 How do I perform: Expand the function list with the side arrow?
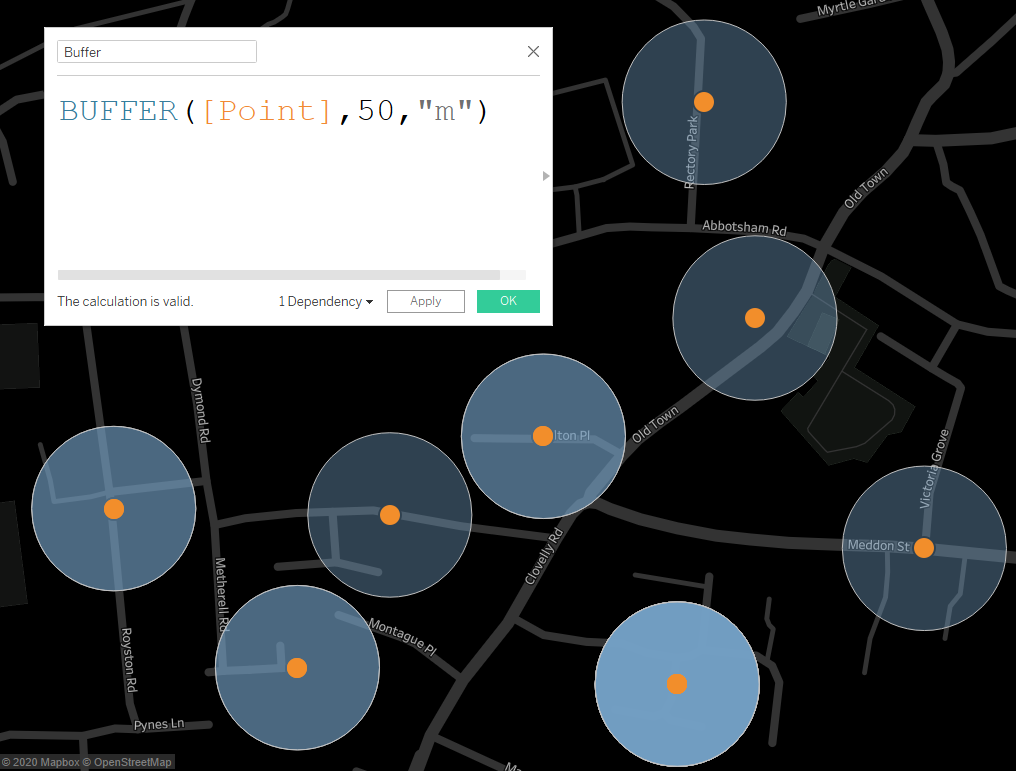(546, 176)
